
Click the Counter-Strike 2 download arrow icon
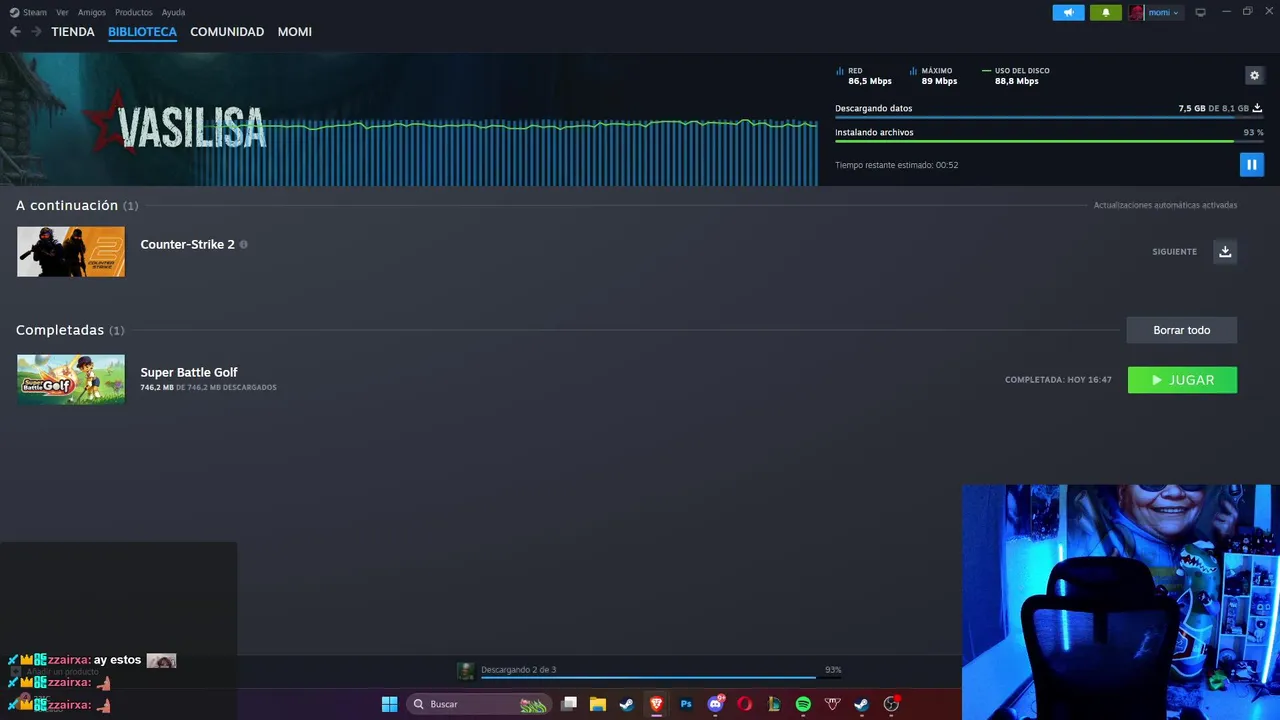(x=1225, y=251)
